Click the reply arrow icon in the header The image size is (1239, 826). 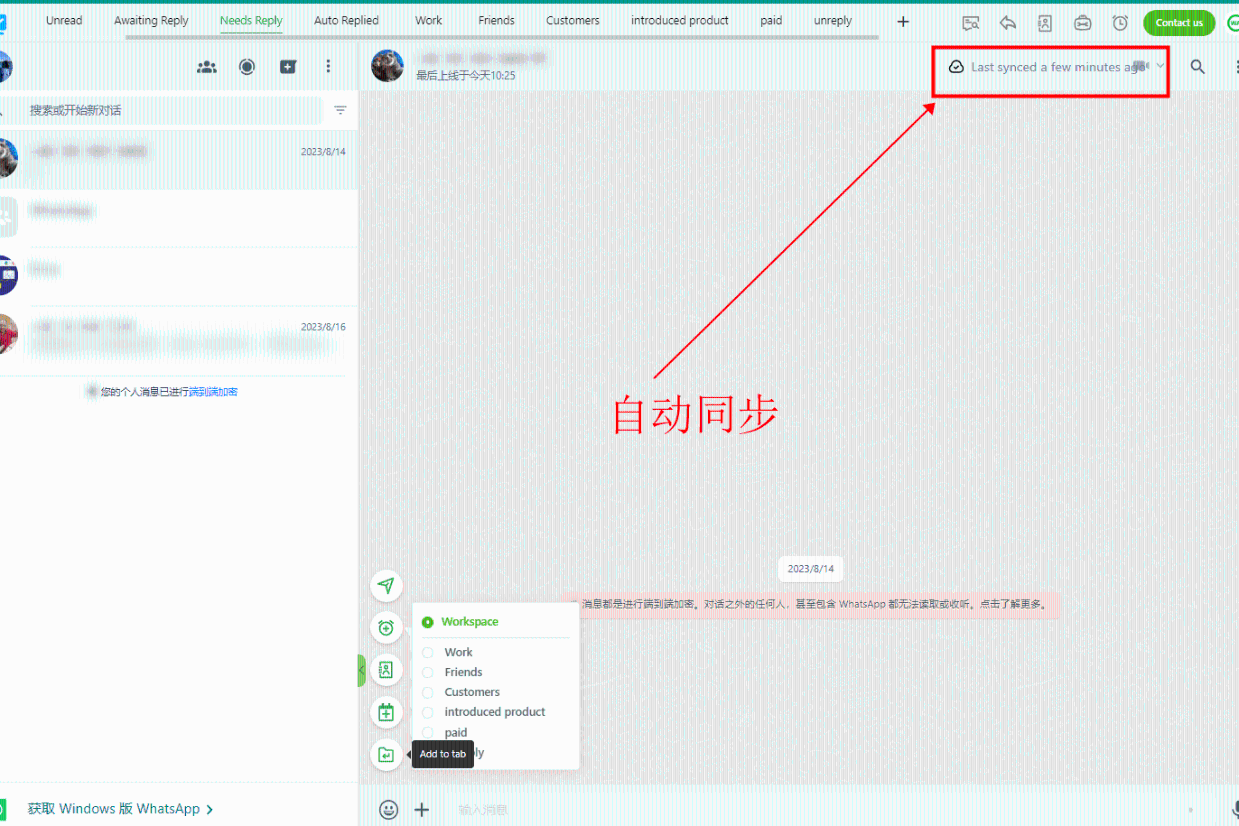[1007, 22]
